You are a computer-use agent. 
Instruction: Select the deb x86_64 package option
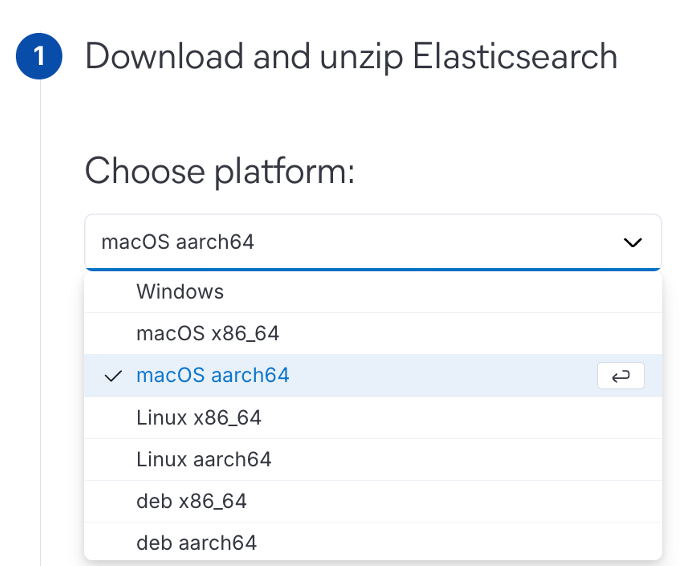(373, 501)
